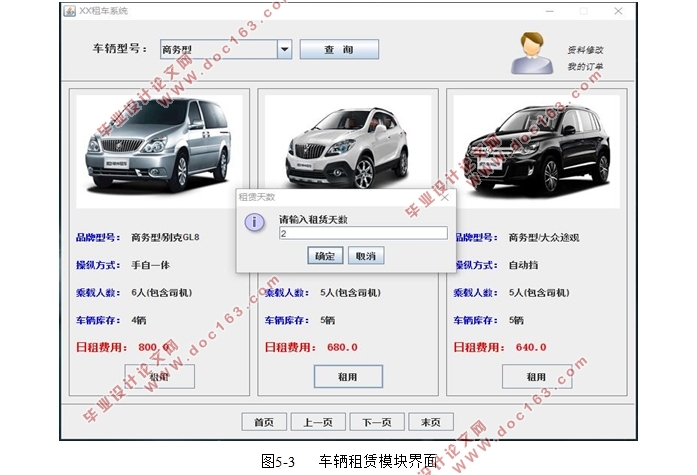Click the user avatar icon

coord(534,54)
